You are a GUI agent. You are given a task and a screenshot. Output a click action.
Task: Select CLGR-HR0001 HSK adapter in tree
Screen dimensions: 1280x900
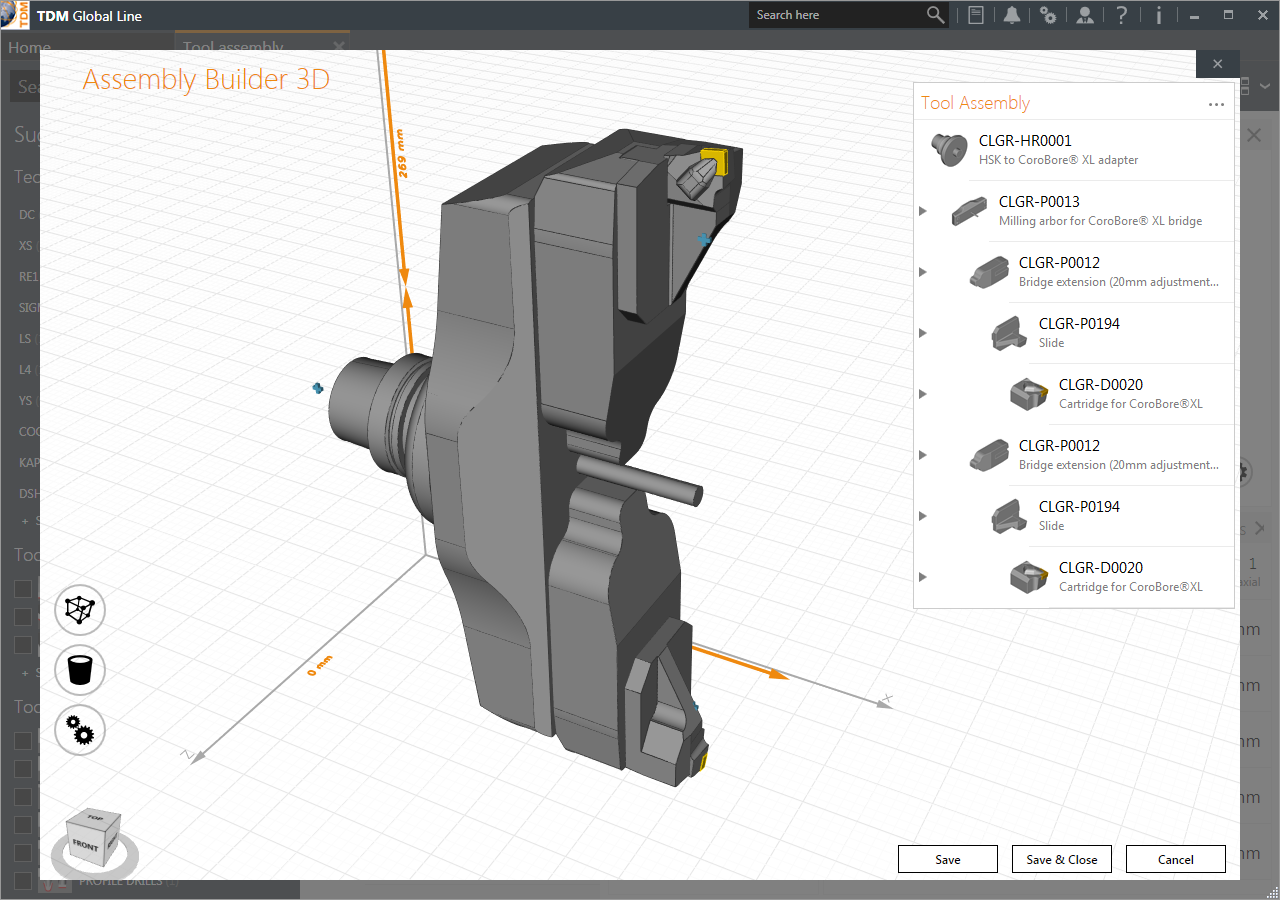pyautogui.click(x=1025, y=141)
